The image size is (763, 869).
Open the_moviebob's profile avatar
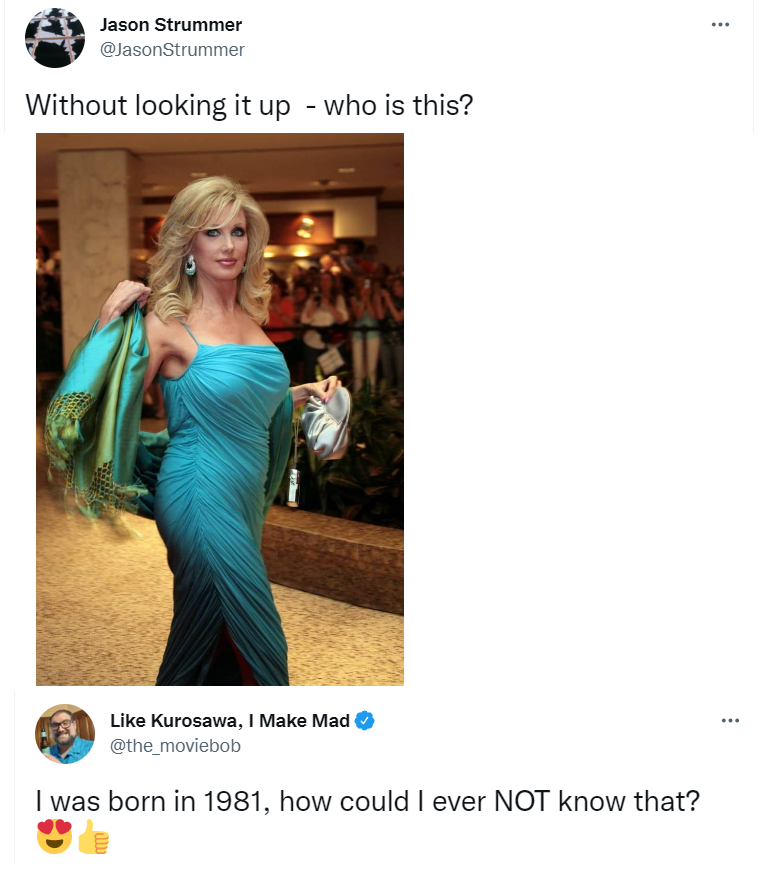pyautogui.click(x=65, y=734)
